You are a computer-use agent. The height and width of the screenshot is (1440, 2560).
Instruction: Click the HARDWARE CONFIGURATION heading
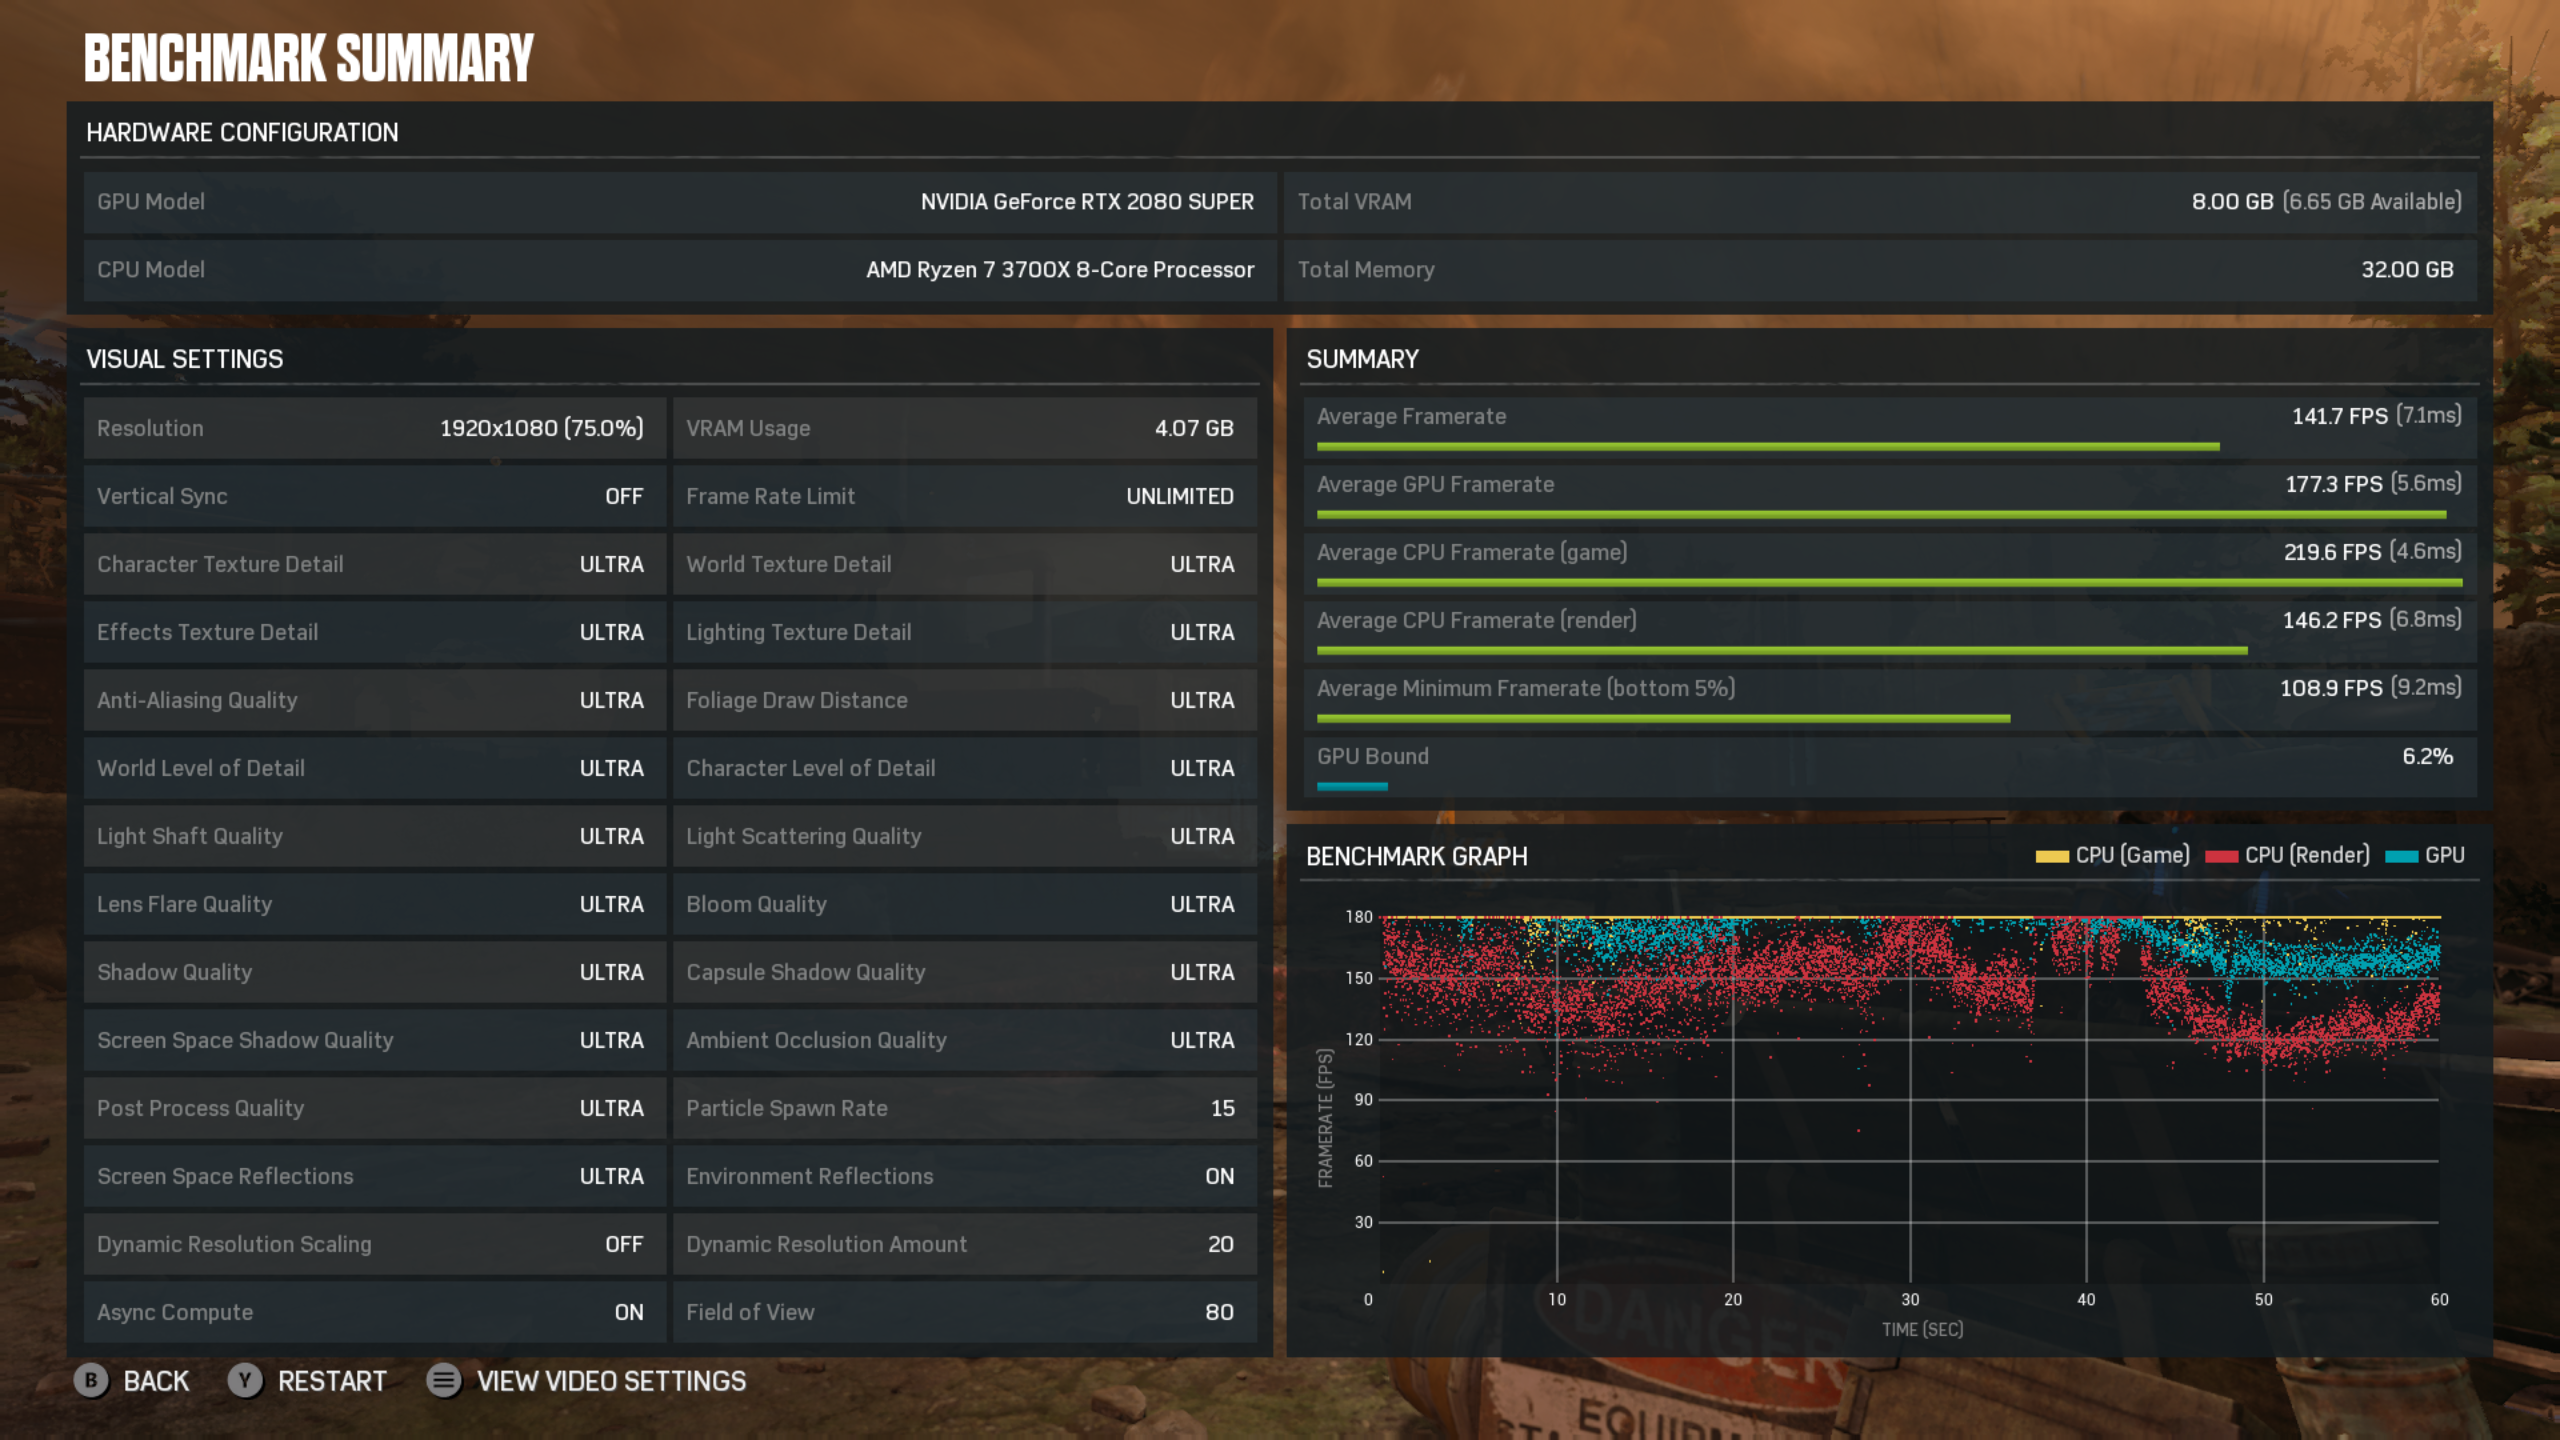pos(242,133)
